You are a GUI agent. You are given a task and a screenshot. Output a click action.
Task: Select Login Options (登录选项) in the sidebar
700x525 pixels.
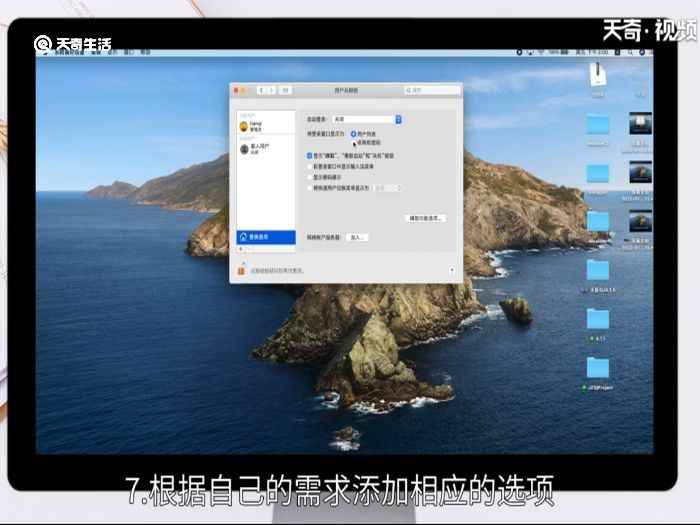coord(266,237)
